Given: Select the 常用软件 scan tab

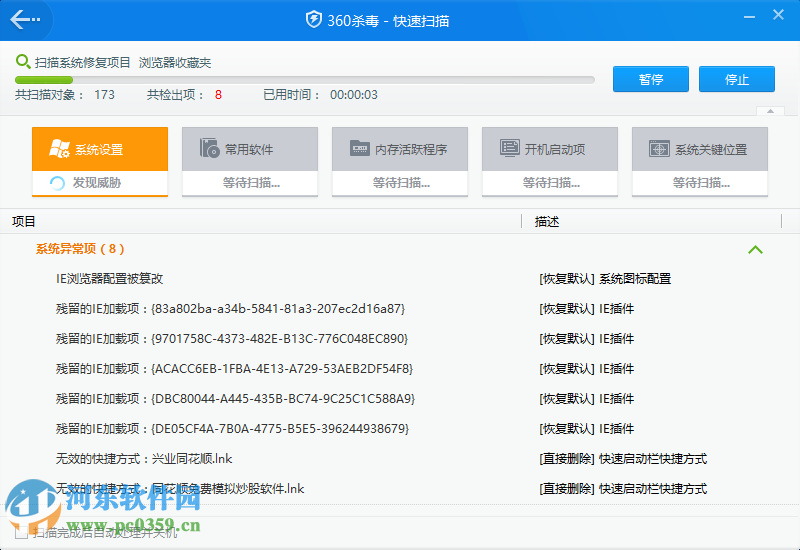Looking at the screenshot, I should (250, 161).
